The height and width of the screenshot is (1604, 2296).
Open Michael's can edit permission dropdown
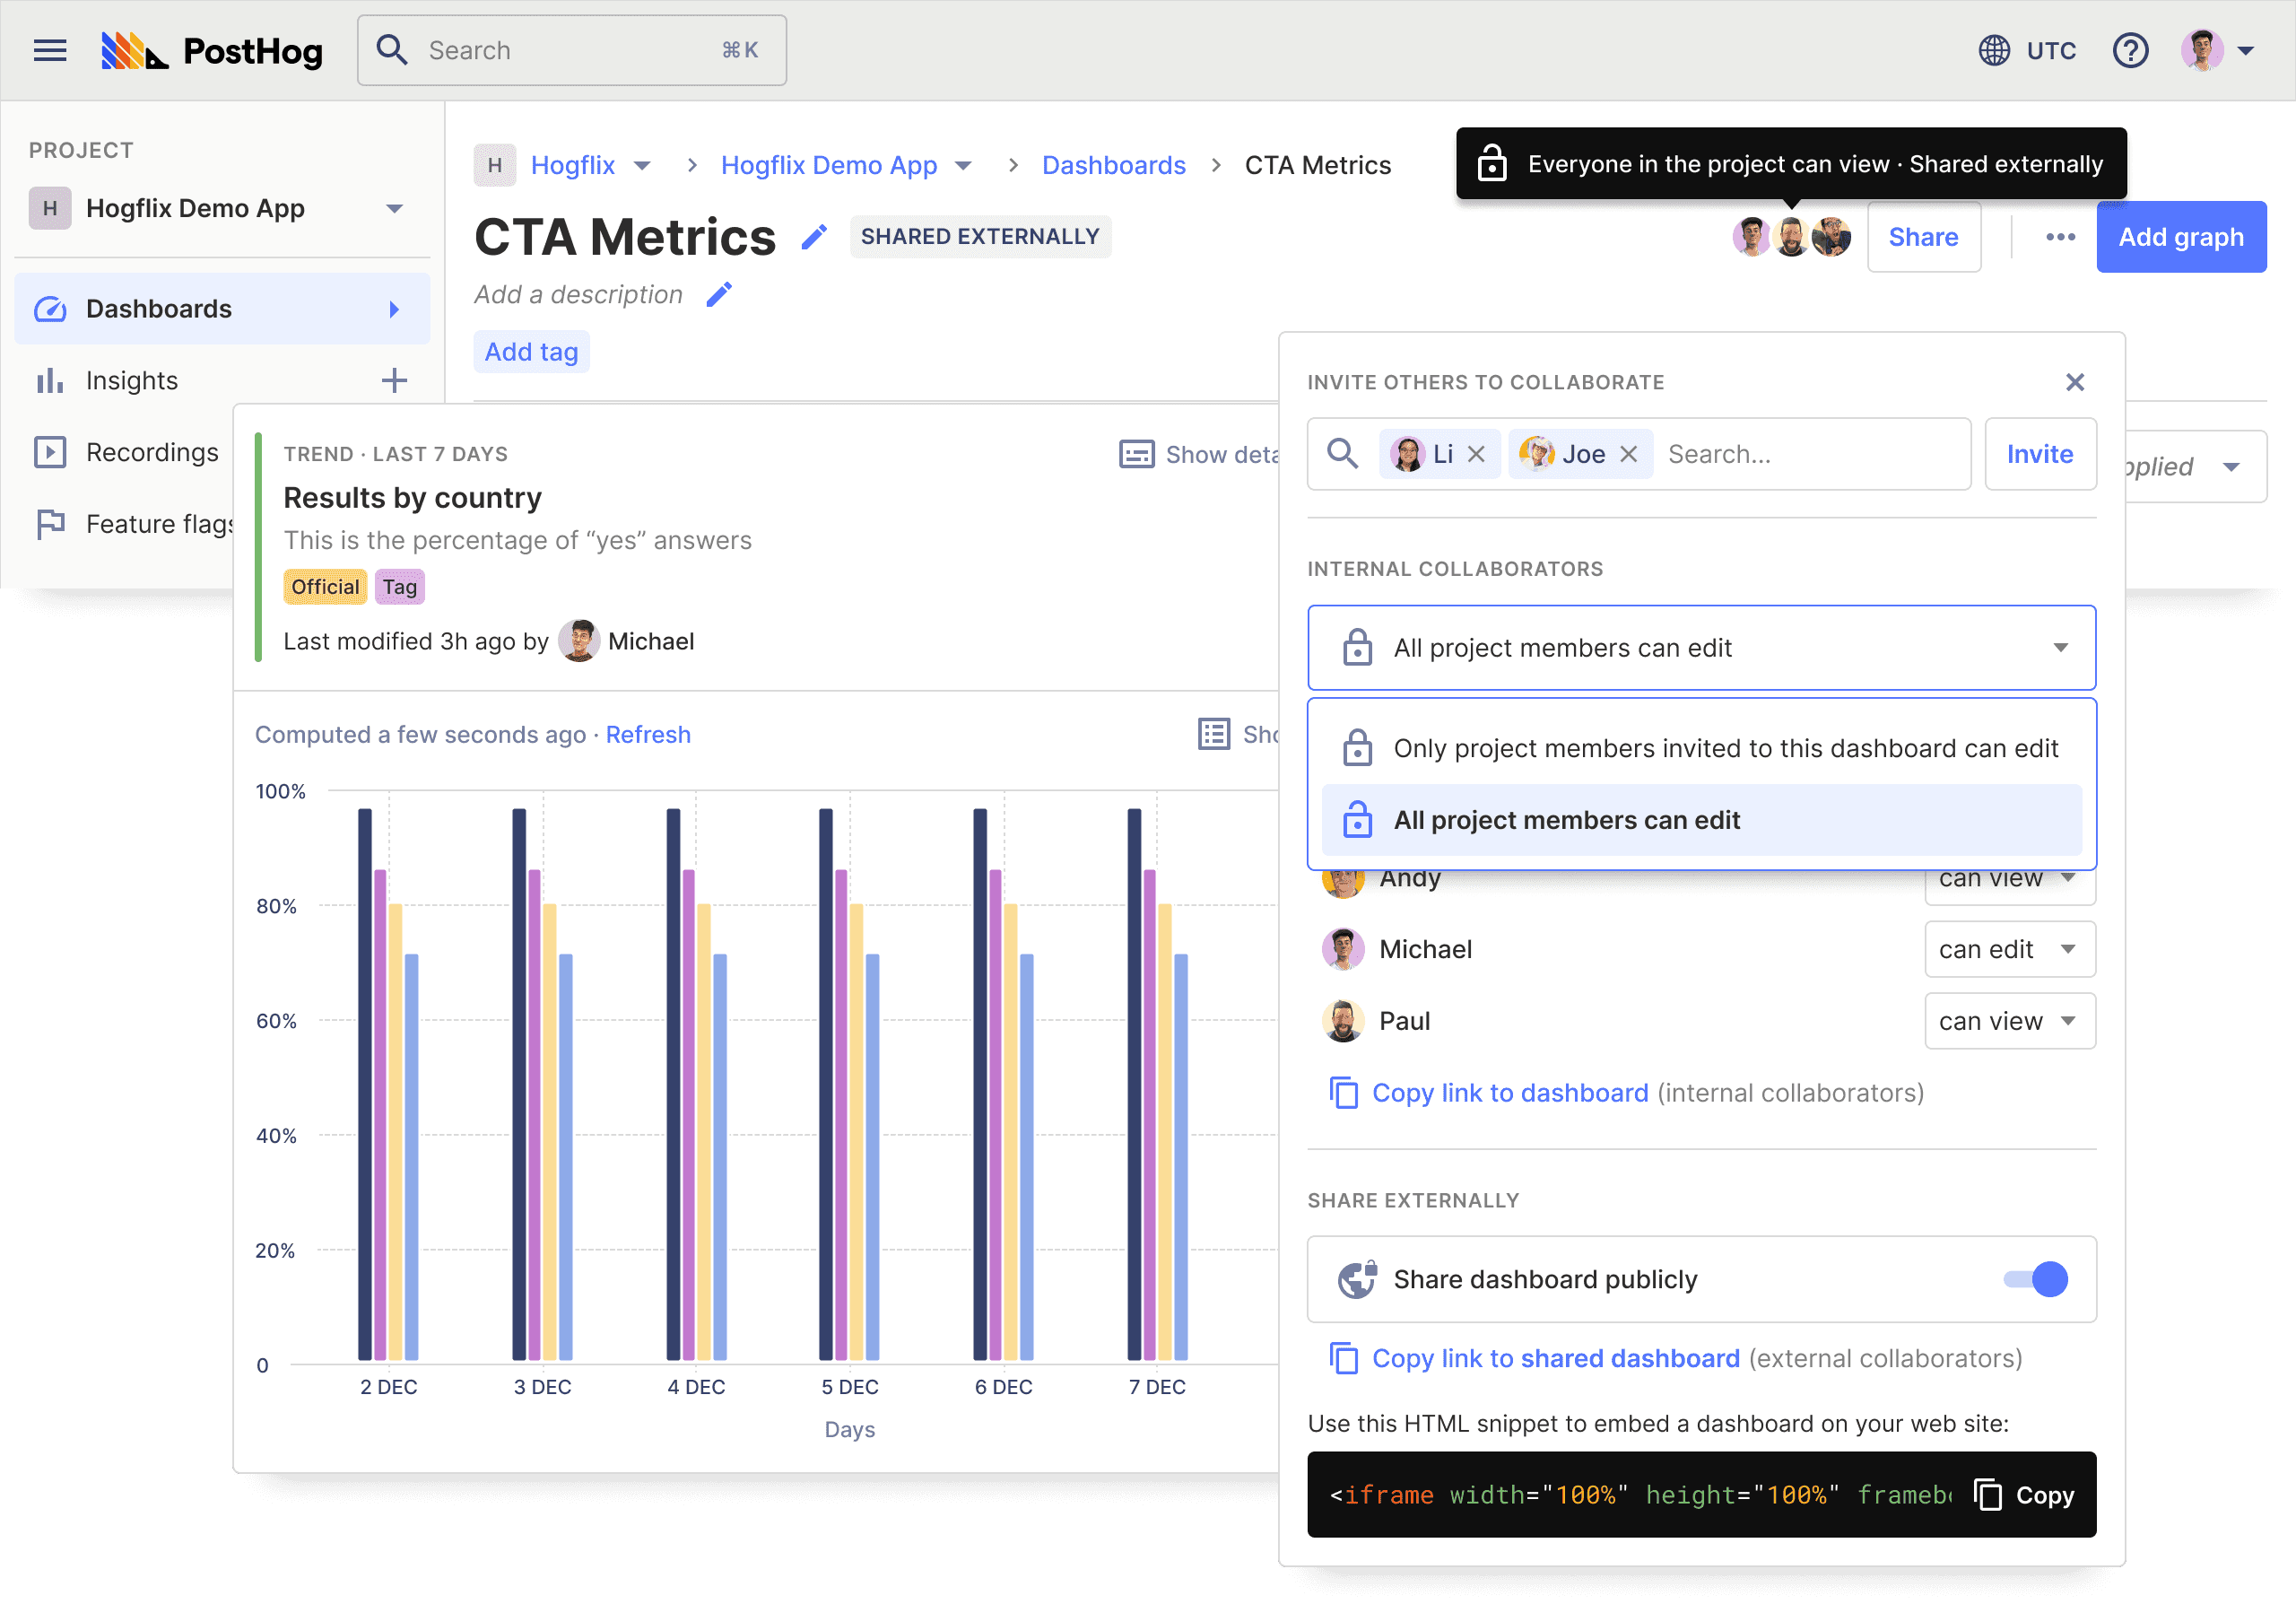[2009, 949]
